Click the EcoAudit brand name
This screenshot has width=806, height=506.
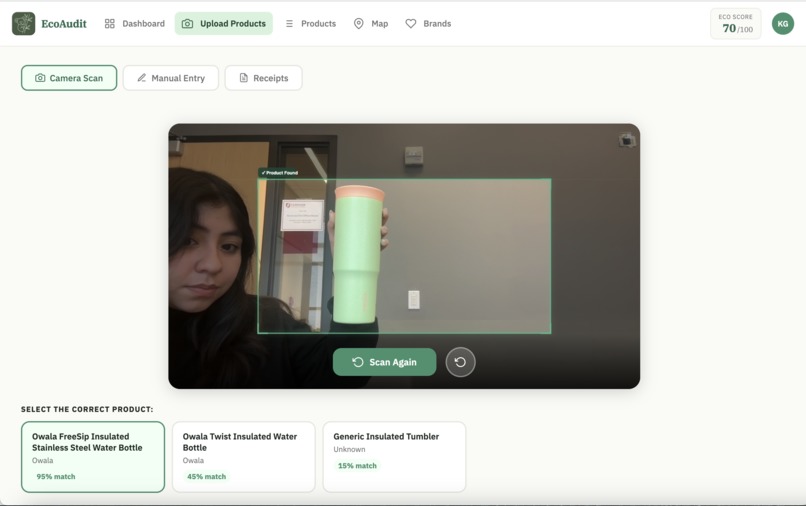pyautogui.click(x=64, y=24)
